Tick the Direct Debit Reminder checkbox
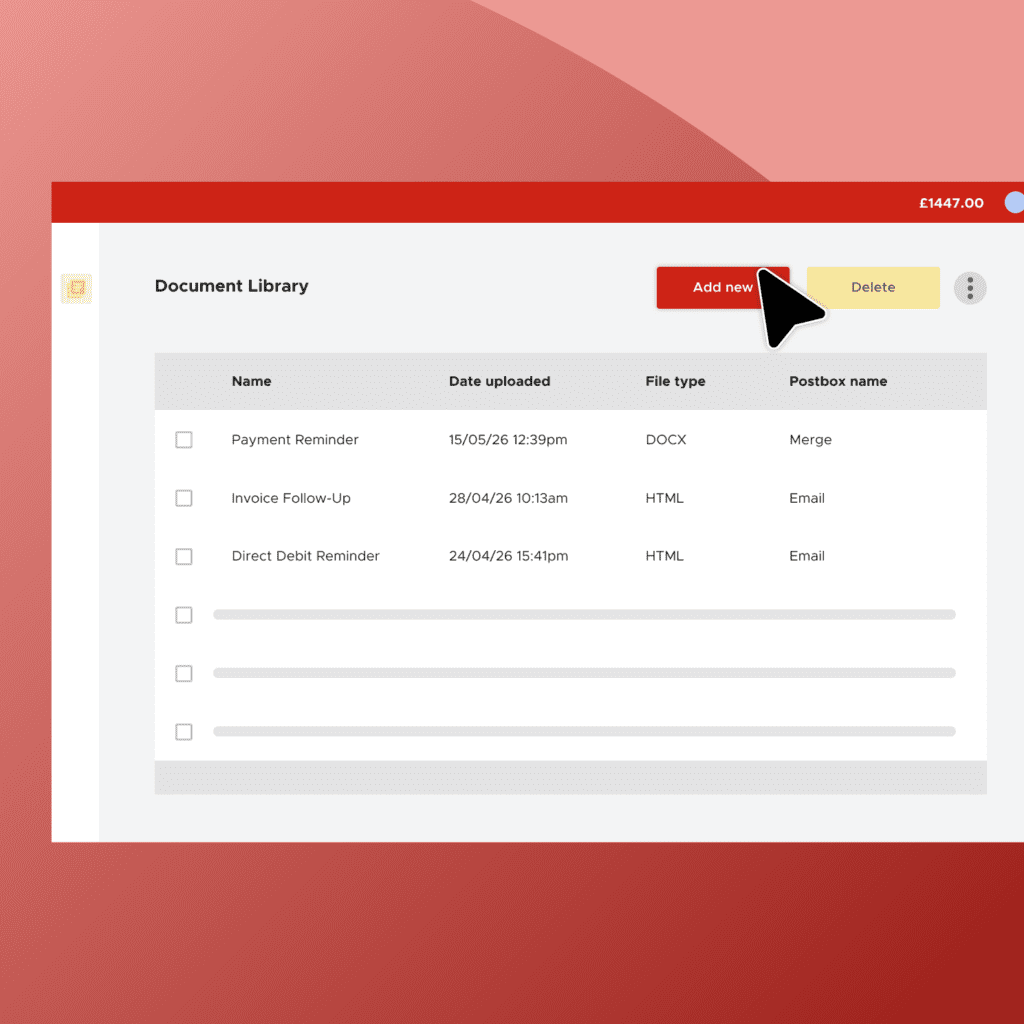 [184, 556]
